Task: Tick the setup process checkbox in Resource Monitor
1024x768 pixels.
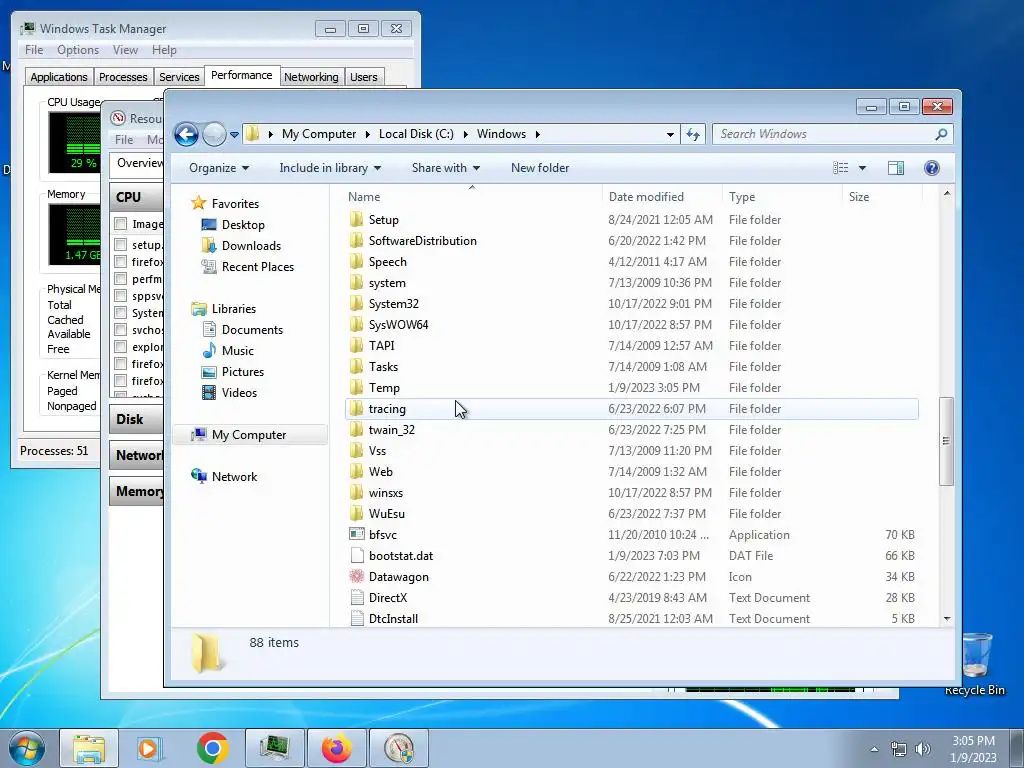Action: point(120,245)
